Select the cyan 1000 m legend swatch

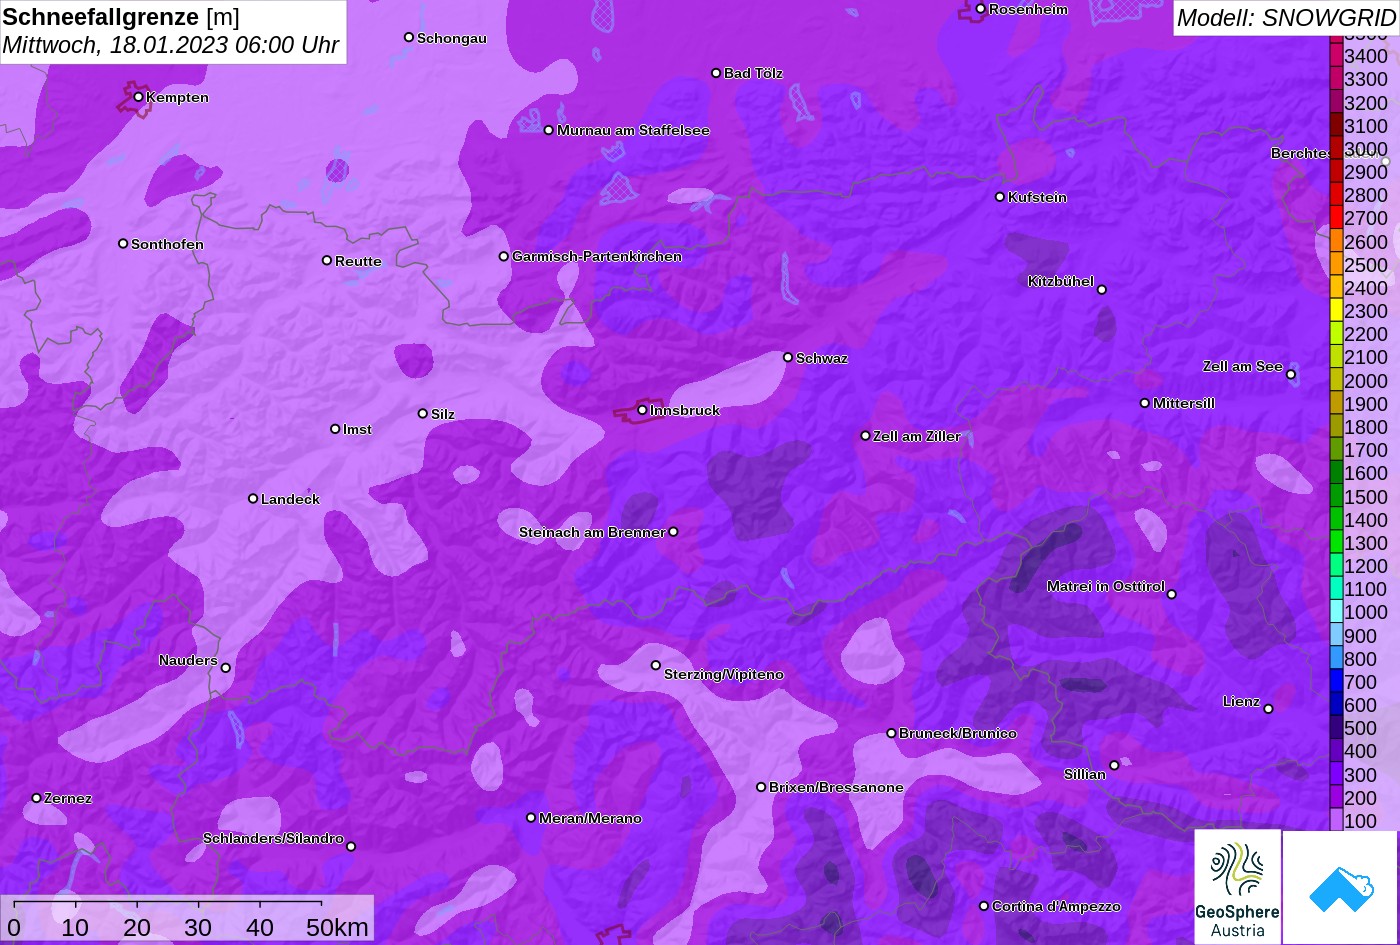(1336, 612)
